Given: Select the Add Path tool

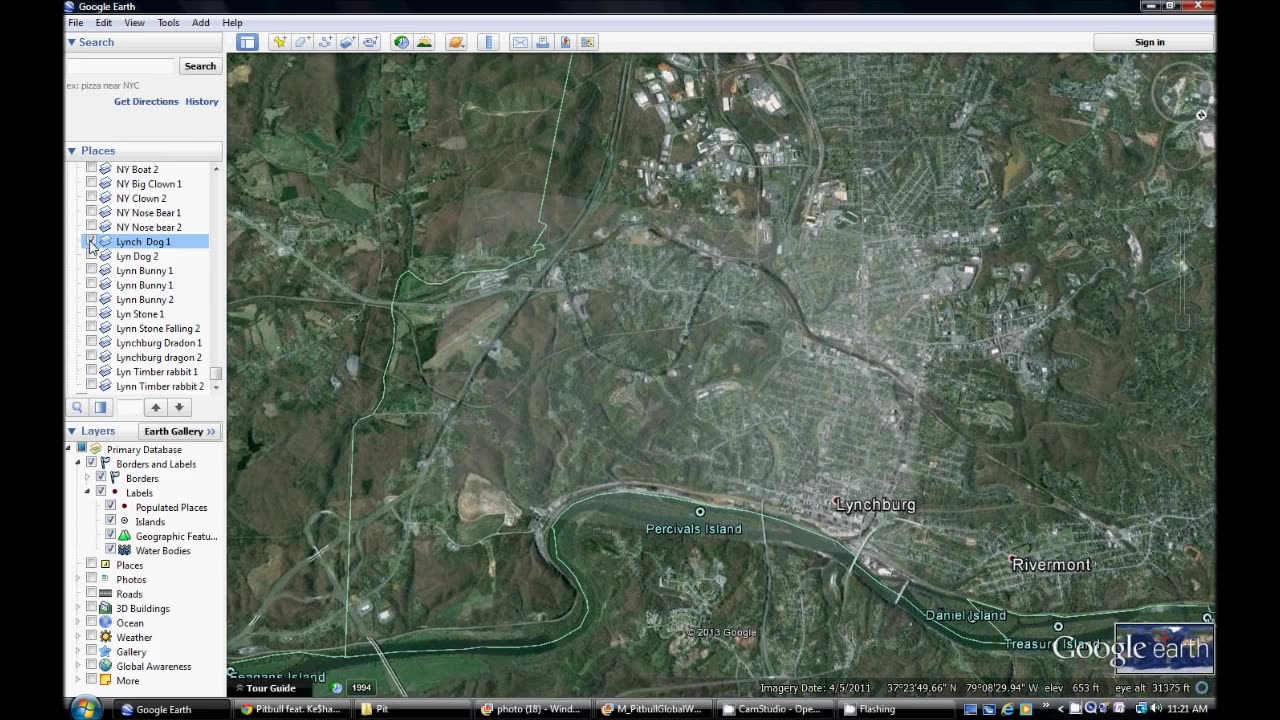Looking at the screenshot, I should pos(325,42).
